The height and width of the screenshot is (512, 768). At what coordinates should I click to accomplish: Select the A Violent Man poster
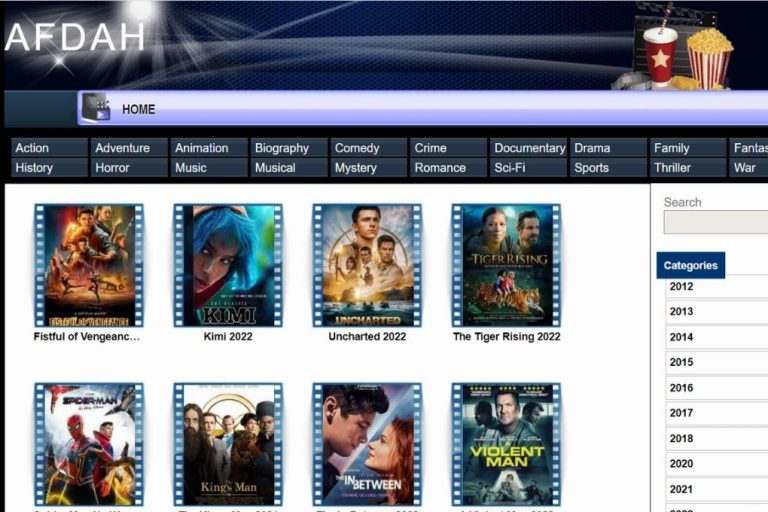coord(506,443)
